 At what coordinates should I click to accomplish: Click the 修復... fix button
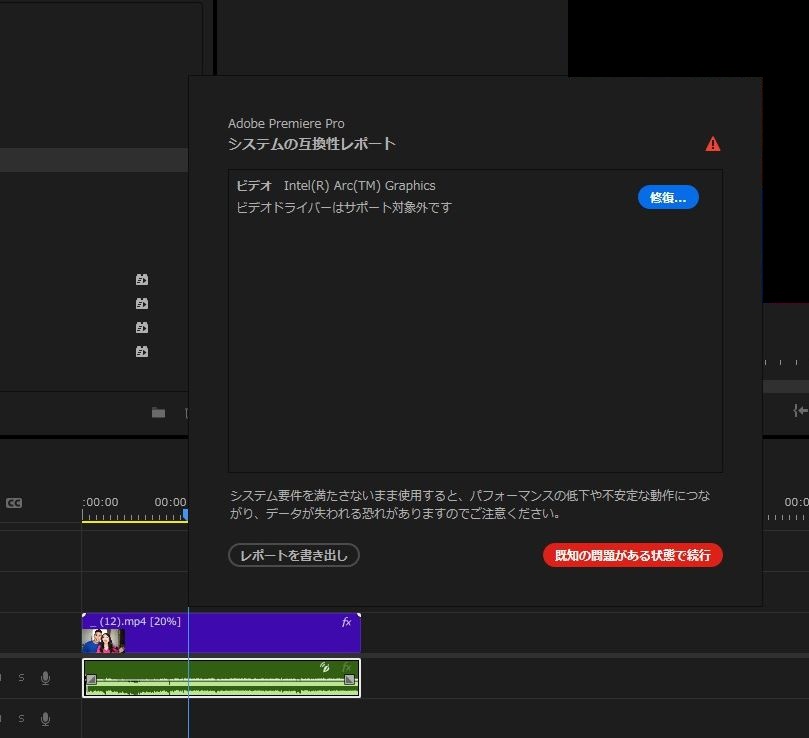point(667,198)
